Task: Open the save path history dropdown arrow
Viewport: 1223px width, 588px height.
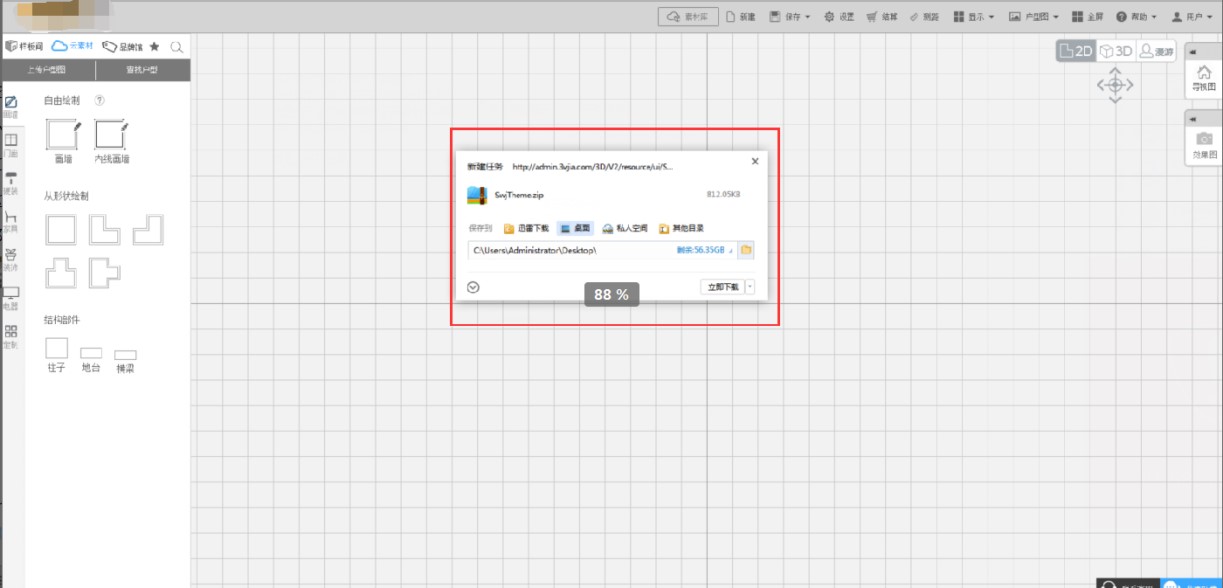Action: 731,250
